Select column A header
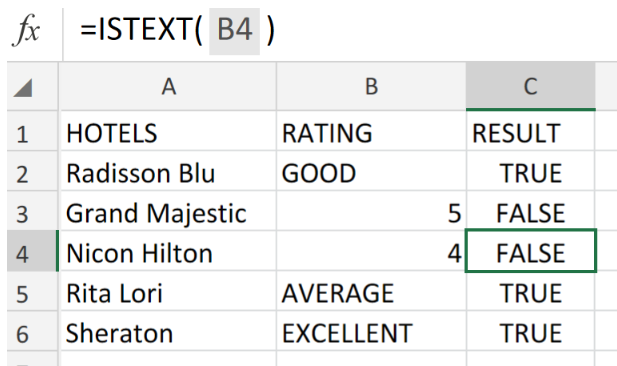 pyautogui.click(x=168, y=86)
